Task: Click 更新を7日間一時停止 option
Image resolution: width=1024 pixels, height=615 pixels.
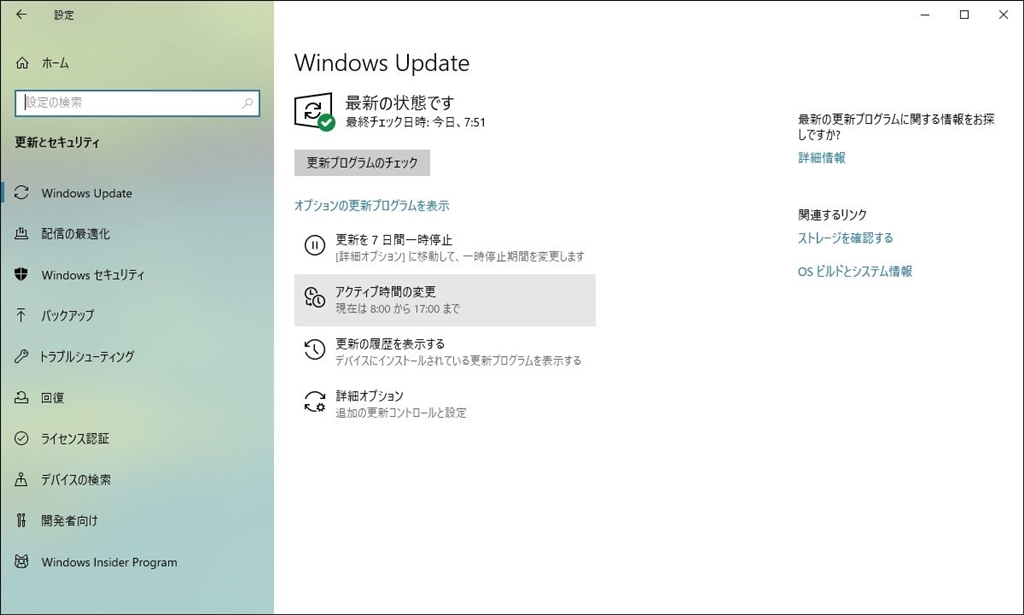Action: click(445, 247)
